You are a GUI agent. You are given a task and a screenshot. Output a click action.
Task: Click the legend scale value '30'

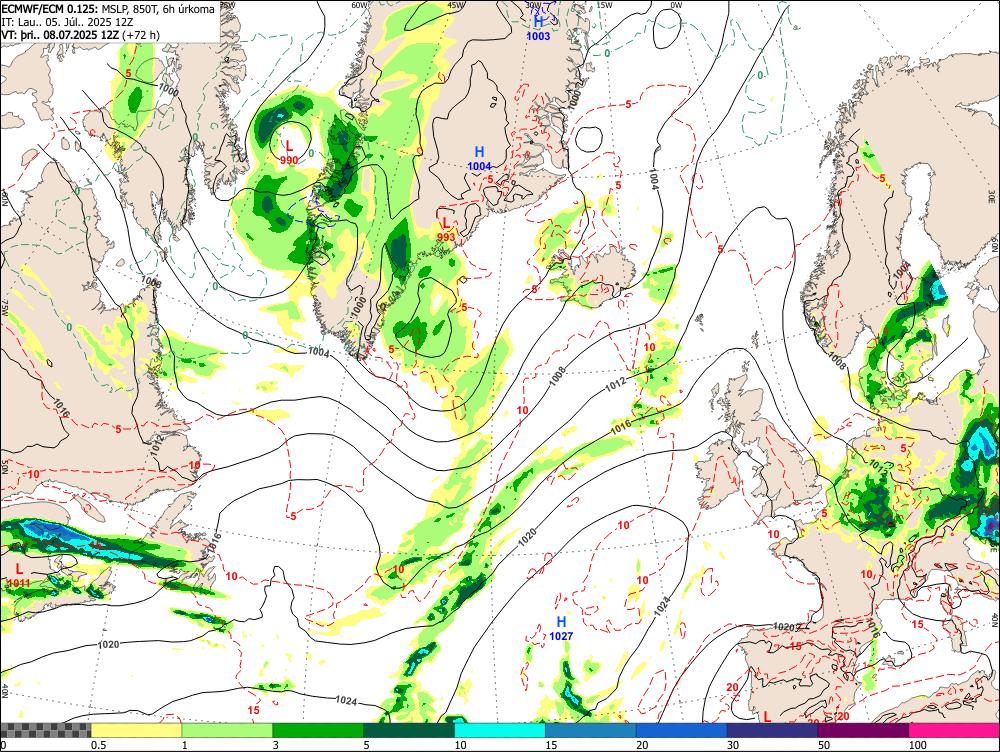[733, 745]
